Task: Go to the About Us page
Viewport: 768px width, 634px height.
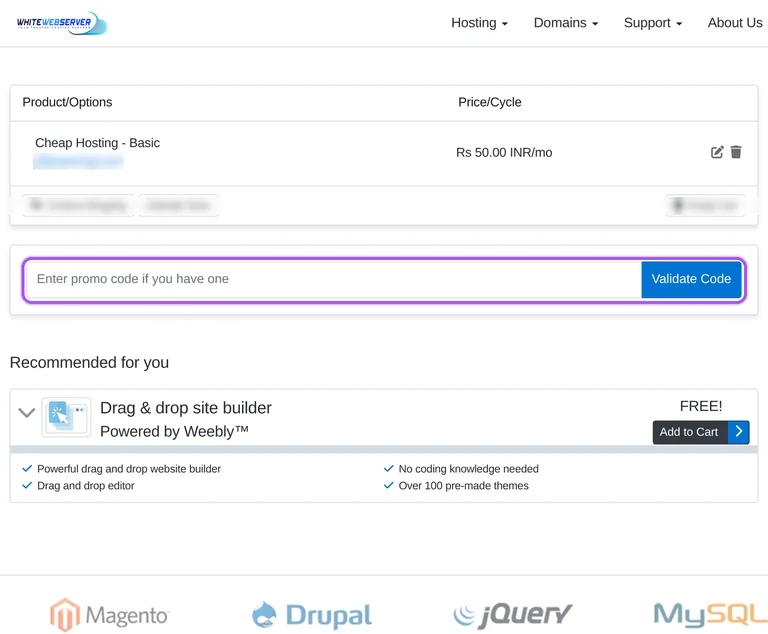Action: 735,23
